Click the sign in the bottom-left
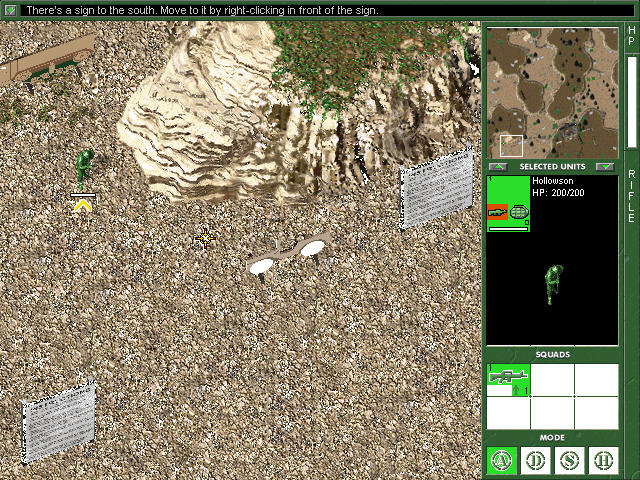 click(59, 420)
